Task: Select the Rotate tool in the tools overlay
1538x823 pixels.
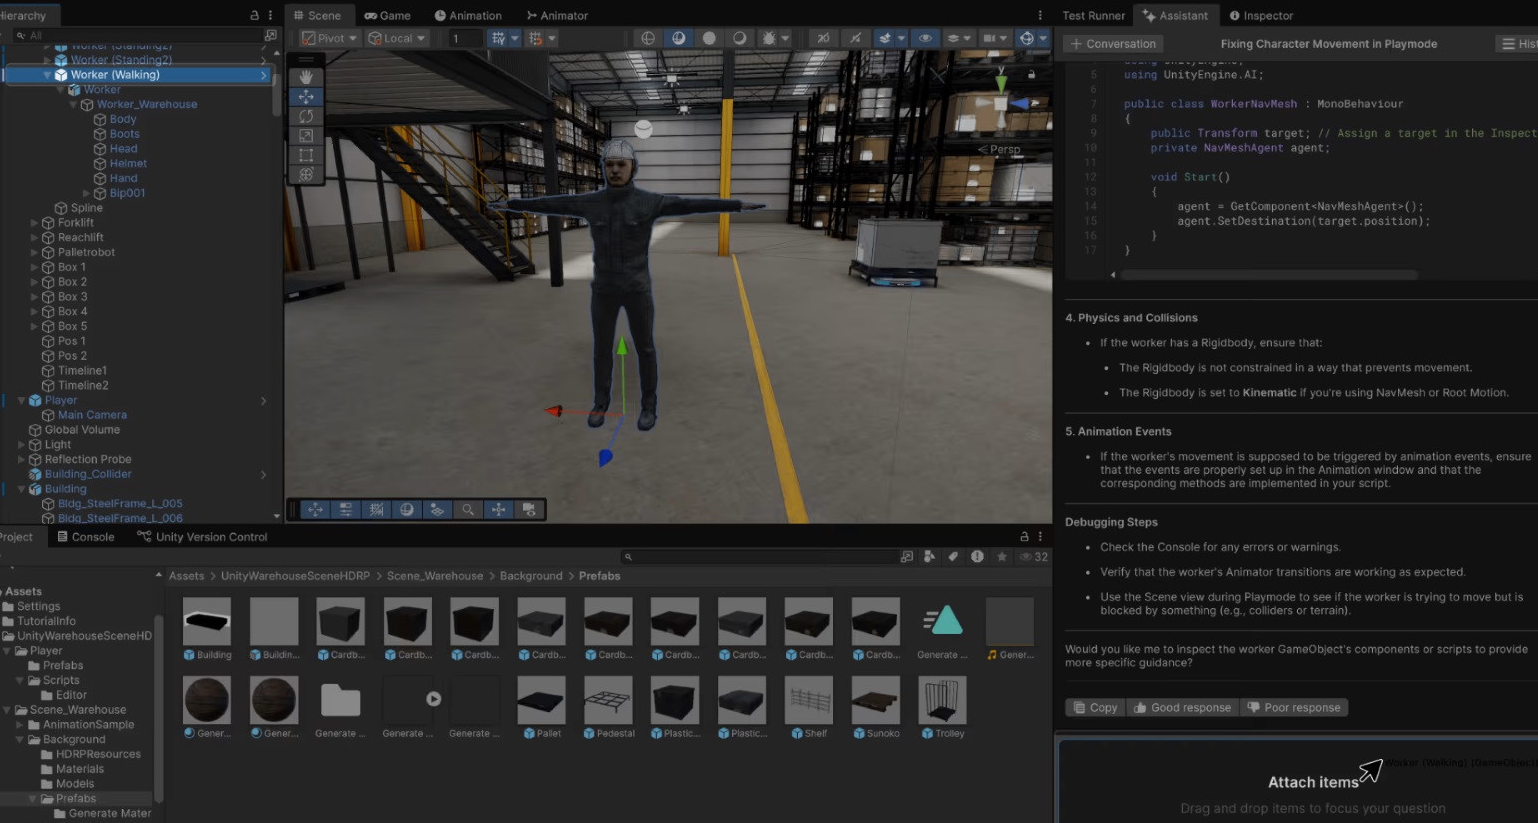Action: 306,117
